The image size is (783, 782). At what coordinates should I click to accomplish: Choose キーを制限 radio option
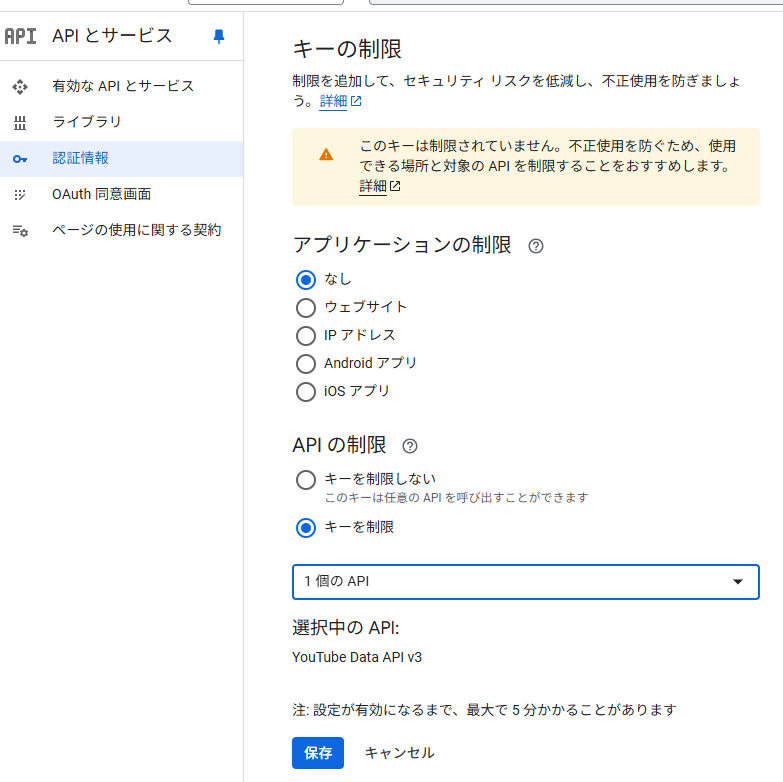click(306, 528)
